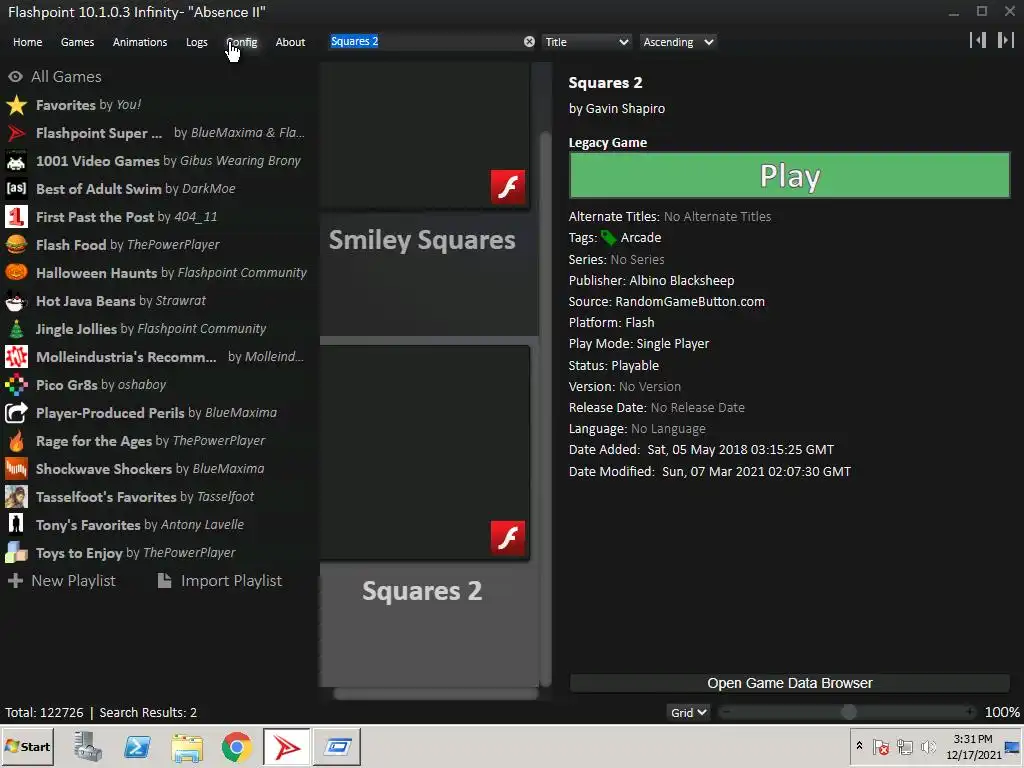Image resolution: width=1024 pixels, height=768 pixels.
Task: Click the game list vertical scrollbar
Action: pyautogui.click(x=545, y=408)
